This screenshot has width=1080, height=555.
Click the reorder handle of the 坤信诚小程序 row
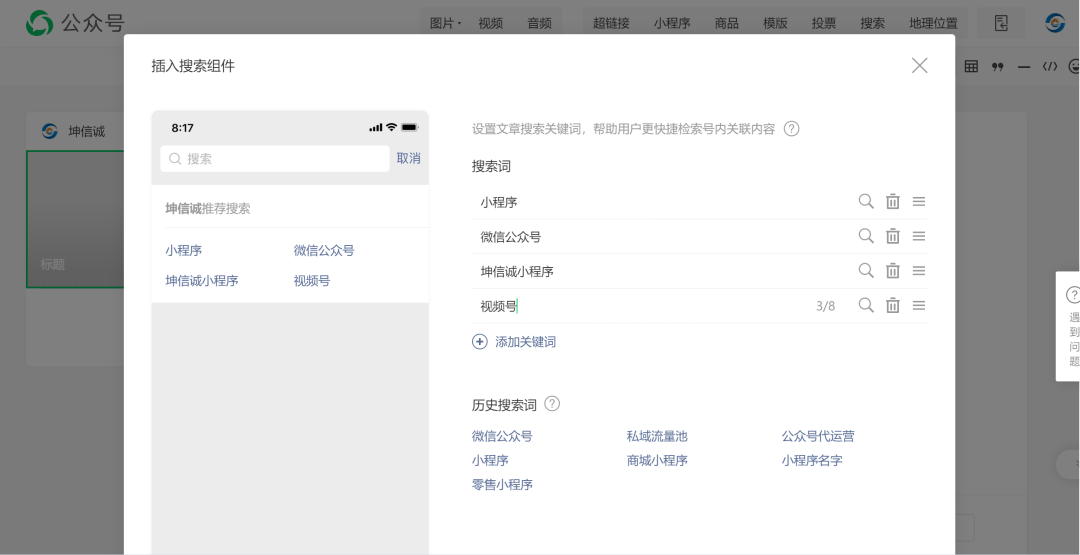click(919, 271)
